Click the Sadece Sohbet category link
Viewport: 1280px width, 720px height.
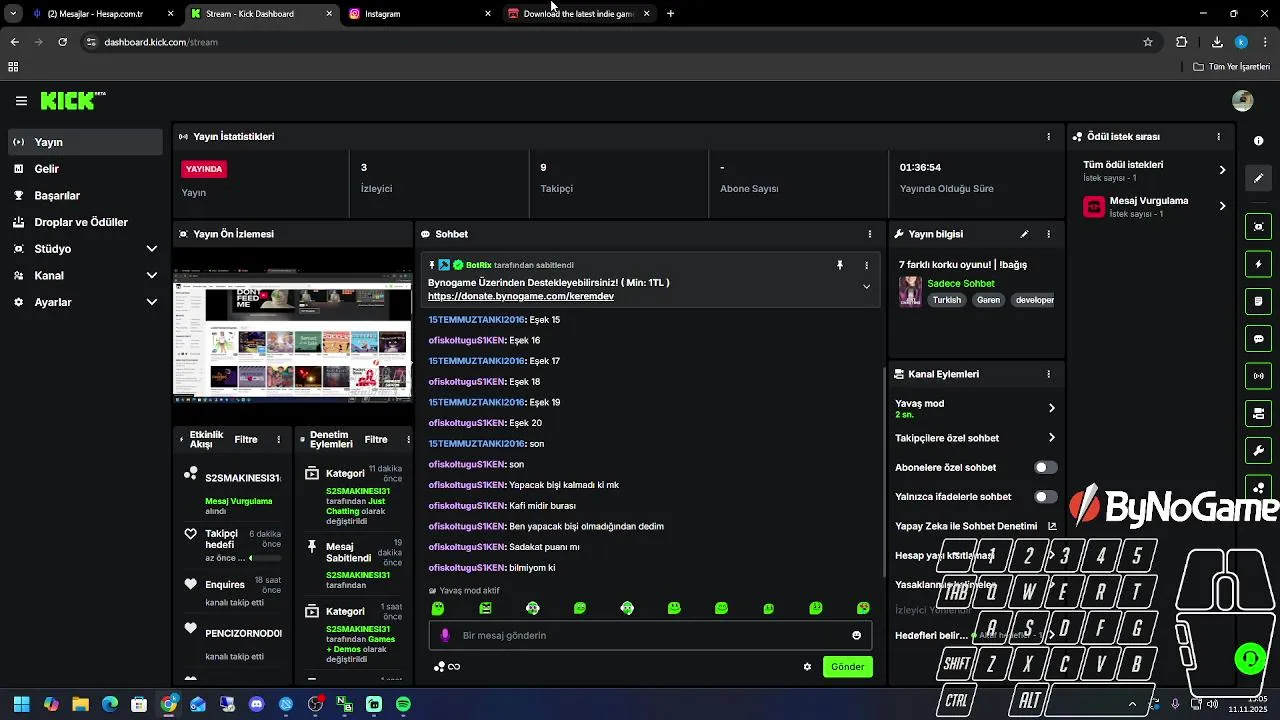coord(961,284)
